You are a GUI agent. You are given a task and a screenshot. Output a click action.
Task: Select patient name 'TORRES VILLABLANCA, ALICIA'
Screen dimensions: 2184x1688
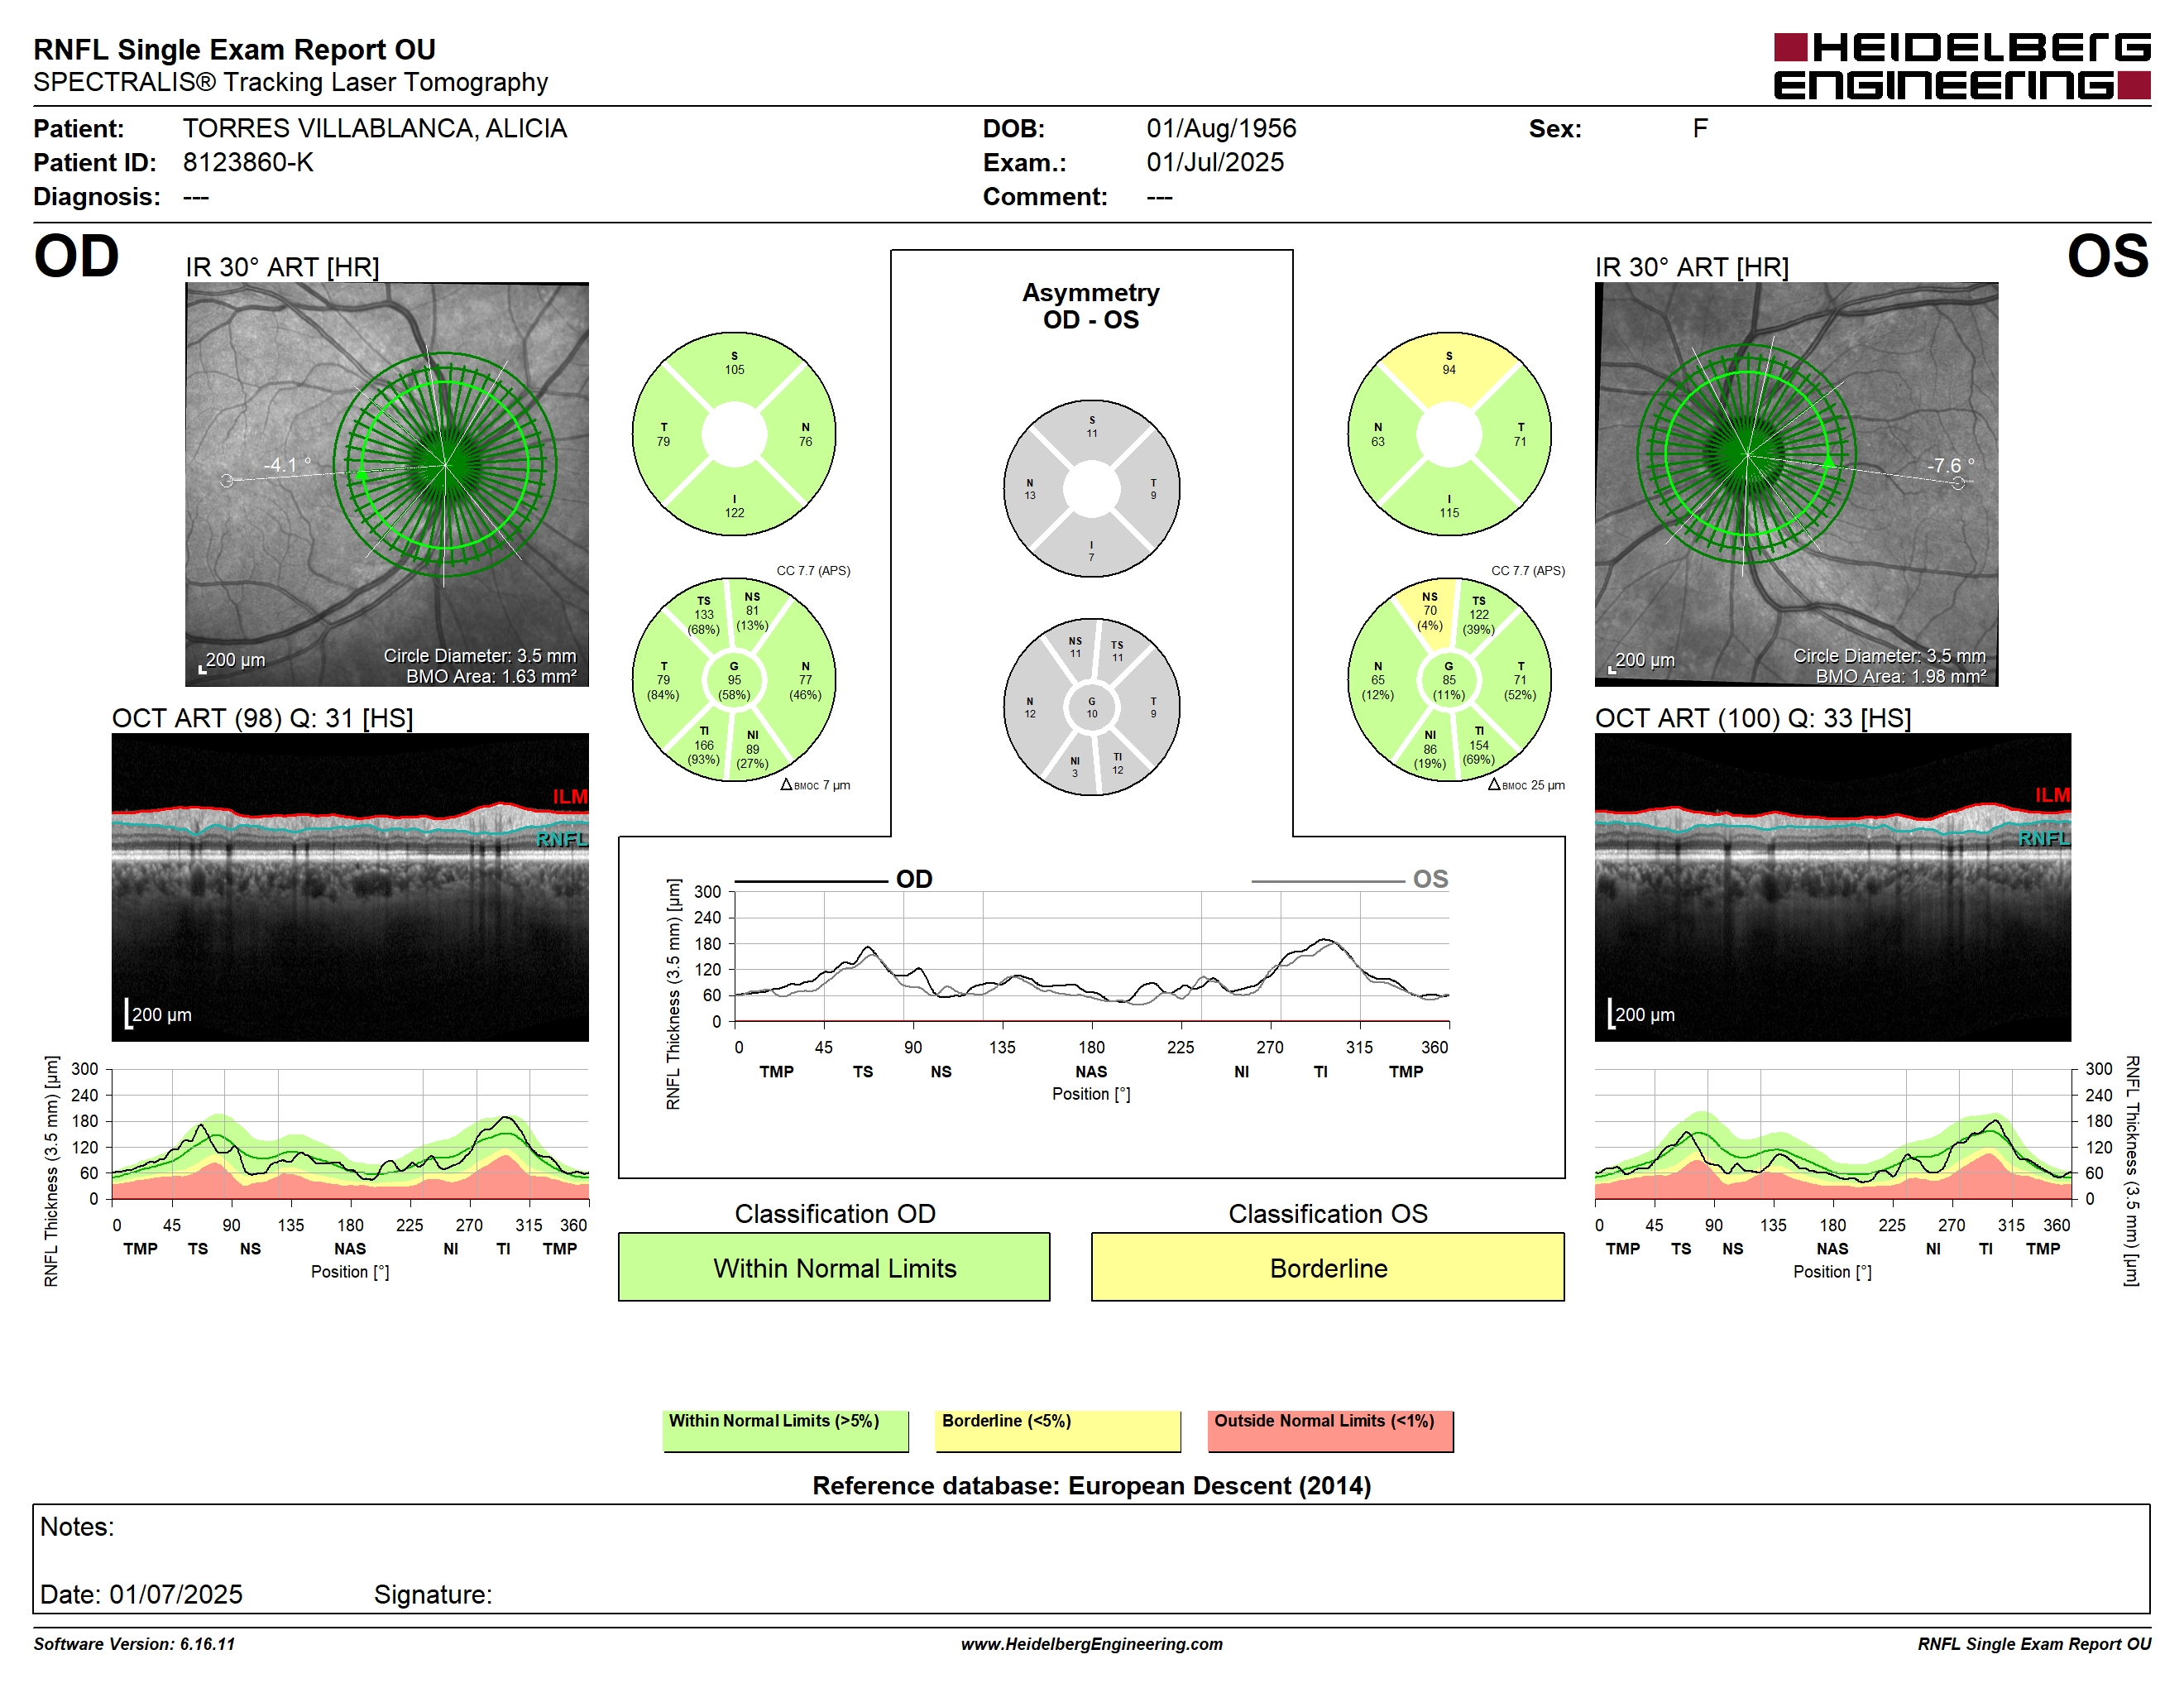374,128
